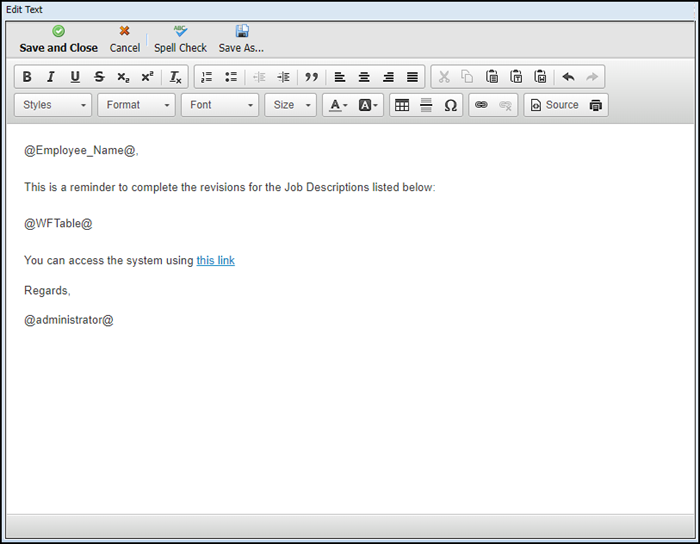
Task: Open the text color picker
Action: [337, 105]
